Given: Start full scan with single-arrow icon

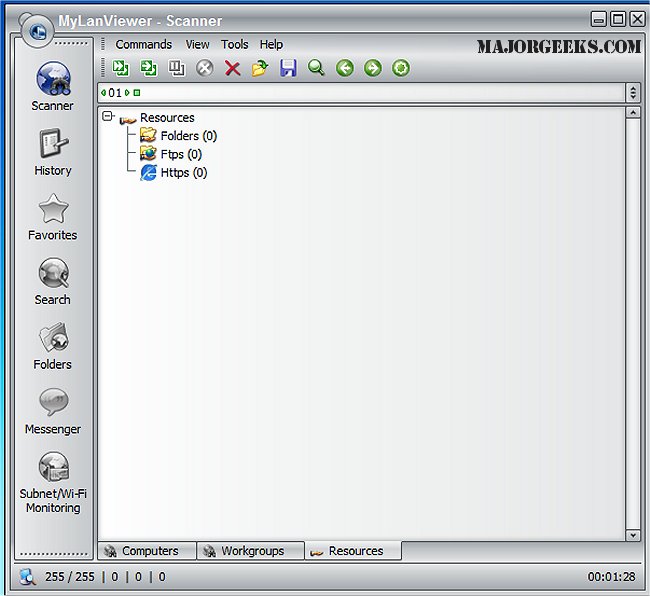Looking at the screenshot, I should click(x=148, y=68).
